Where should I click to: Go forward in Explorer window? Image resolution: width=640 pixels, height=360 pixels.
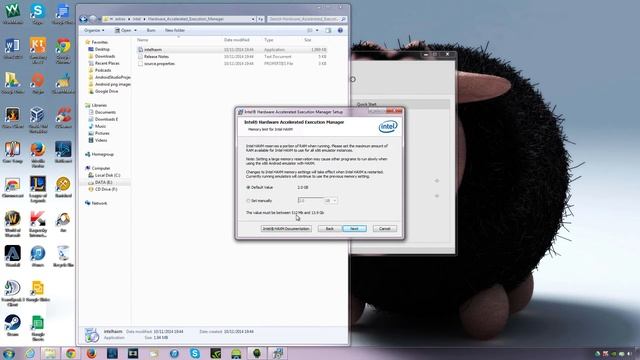(93, 19)
